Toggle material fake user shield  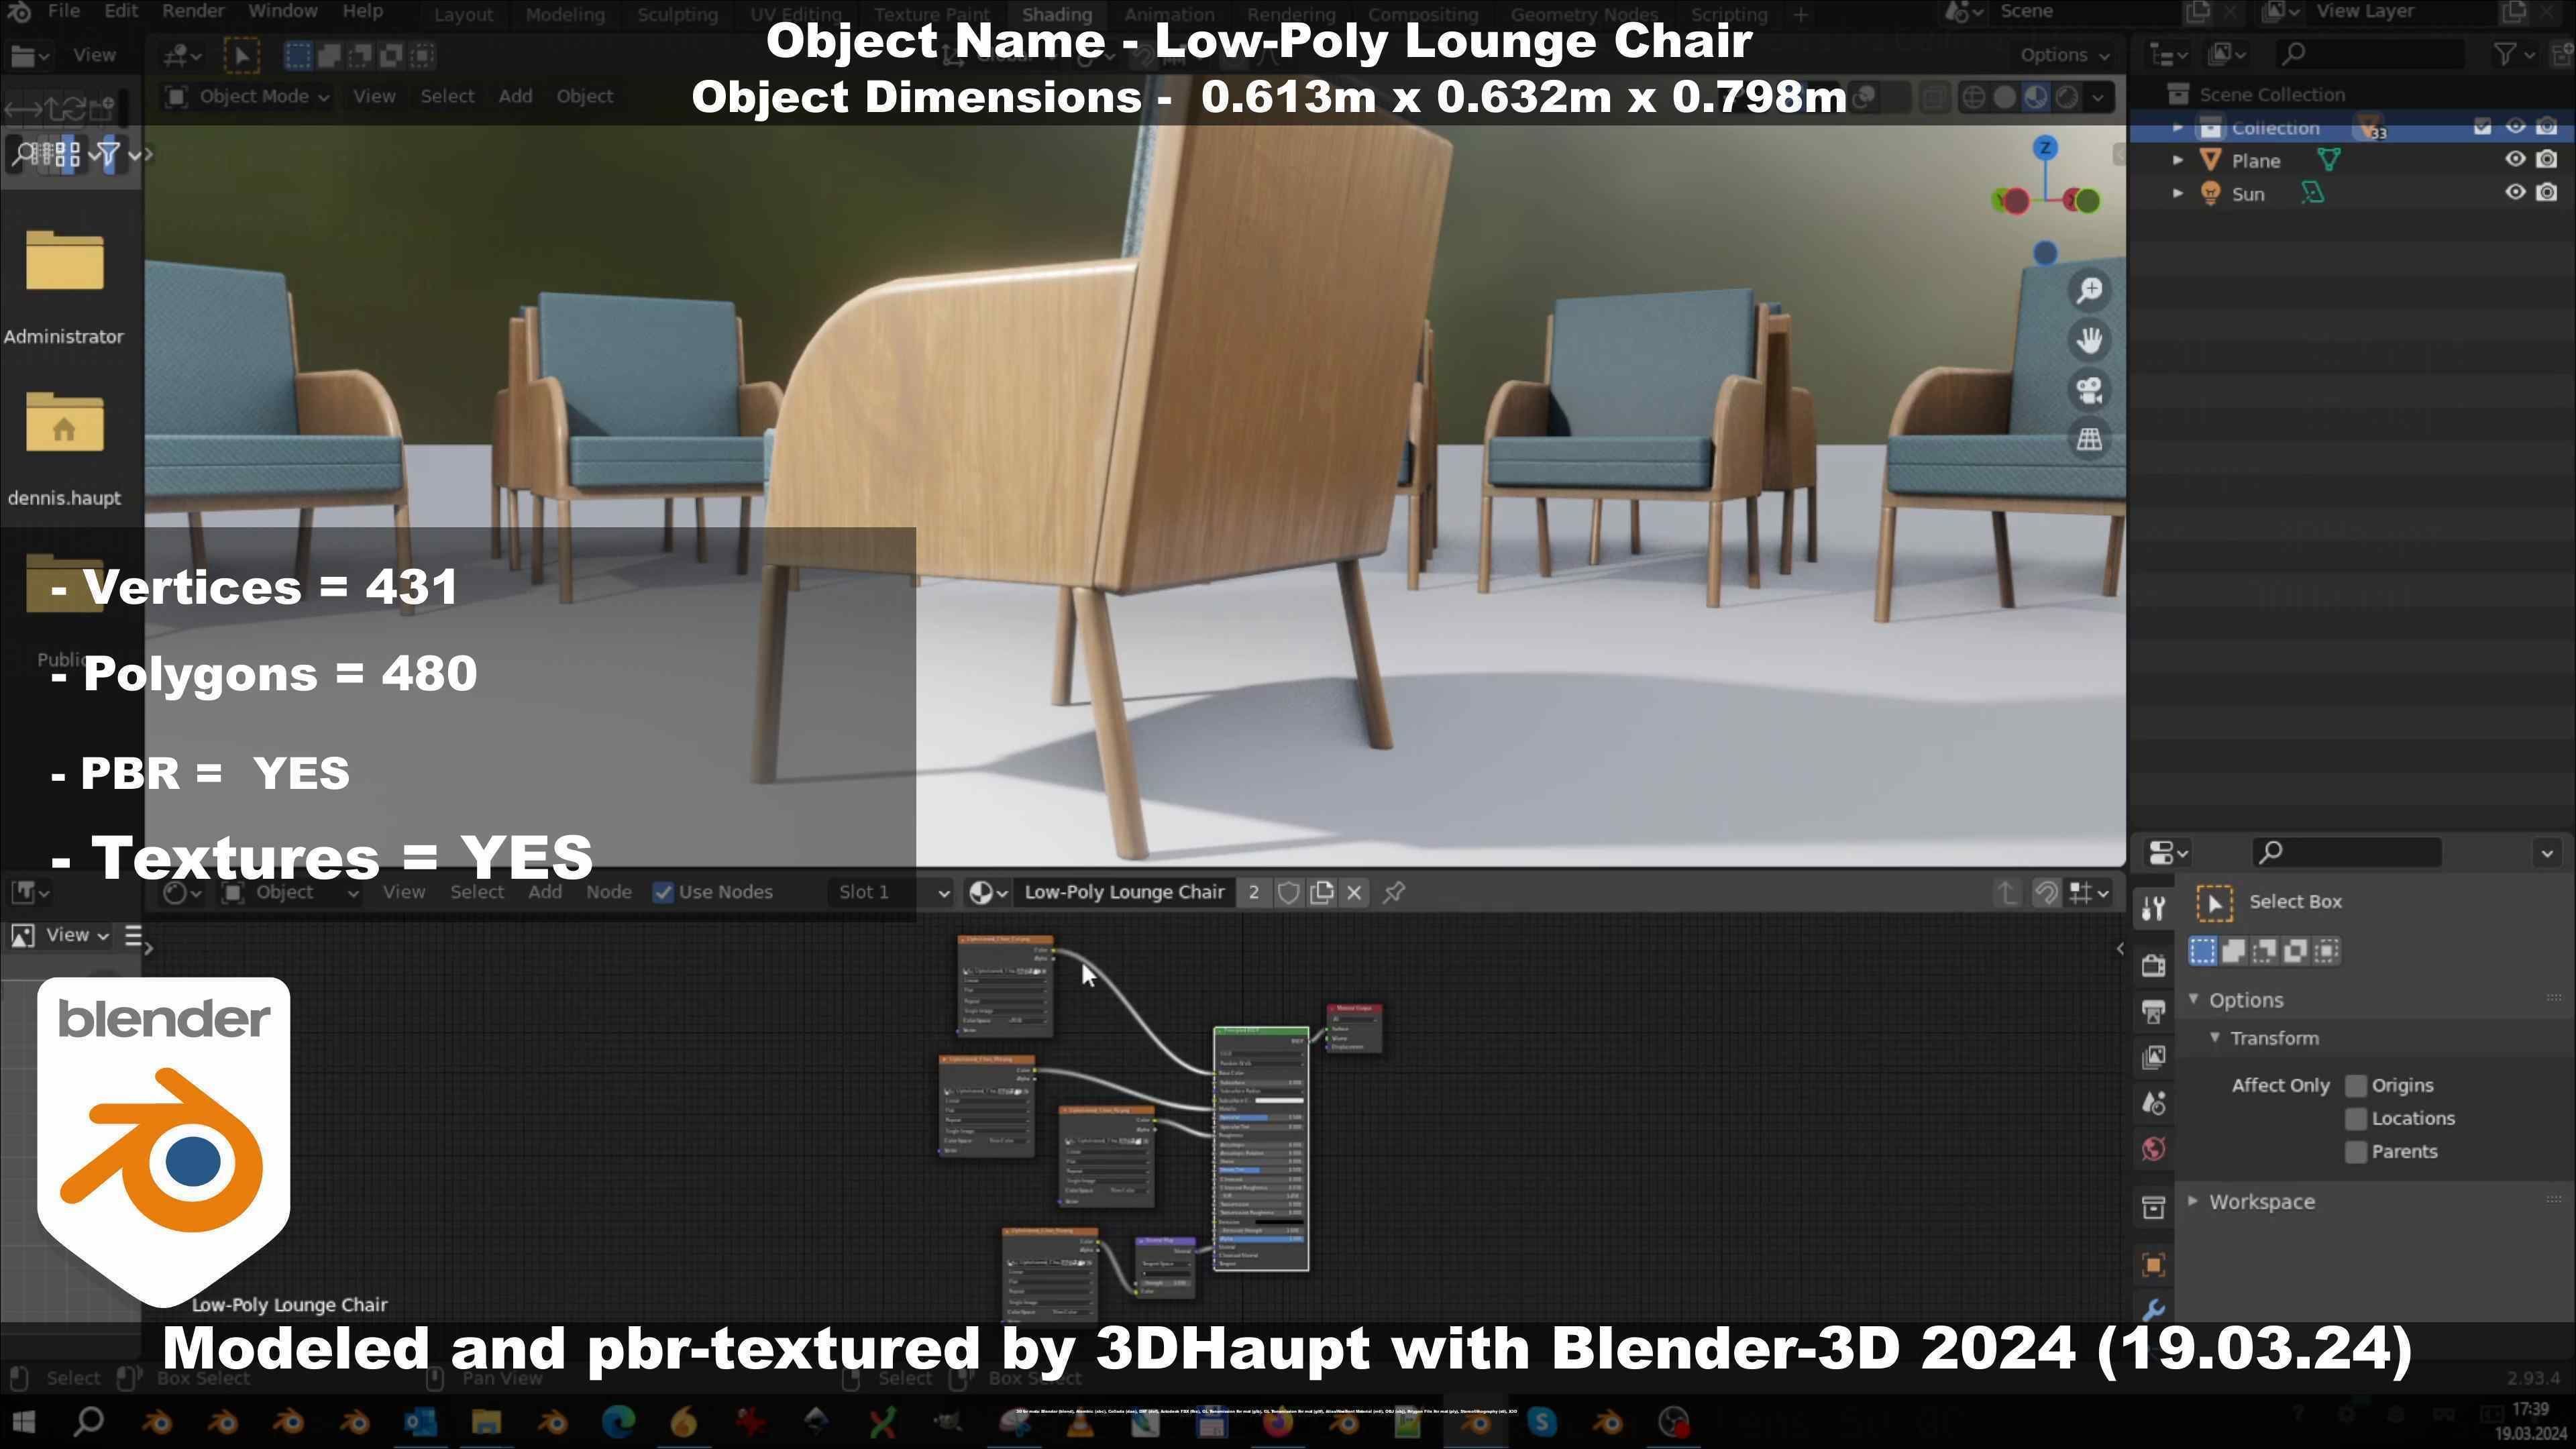coord(1288,892)
